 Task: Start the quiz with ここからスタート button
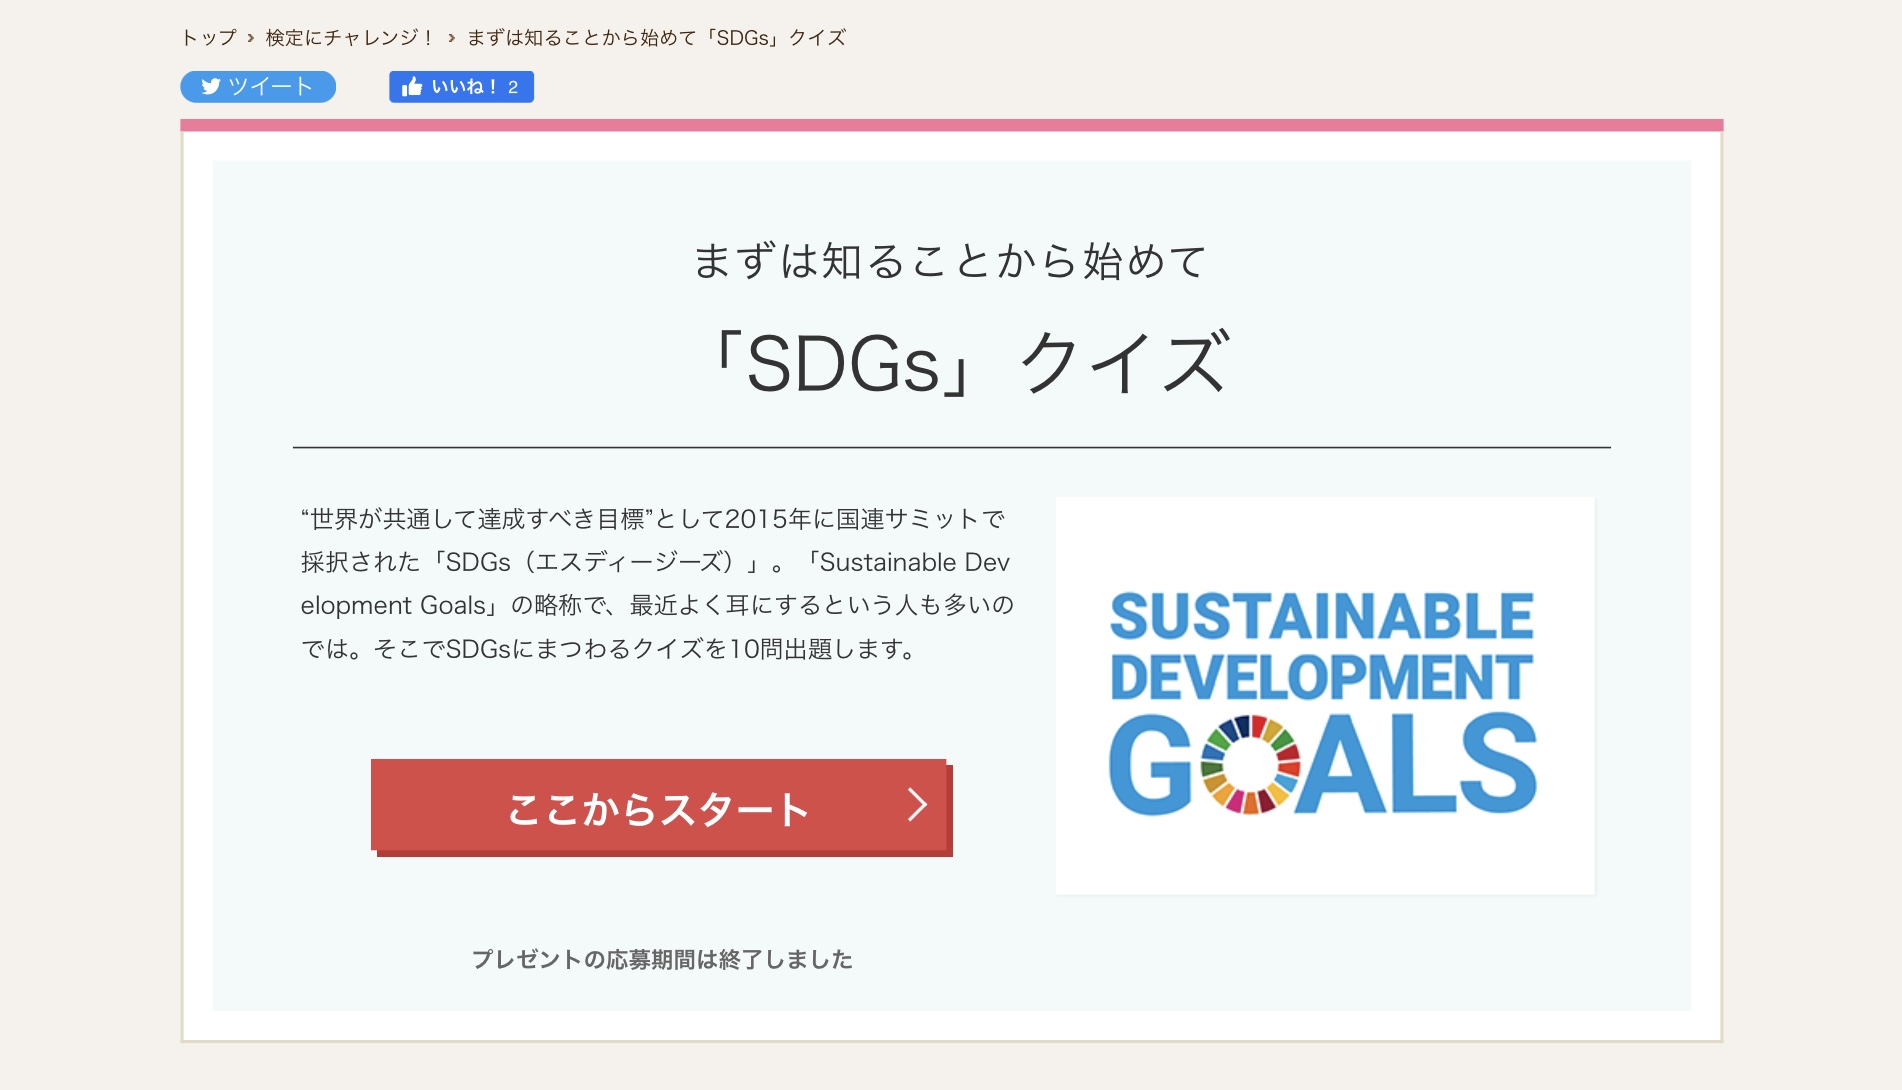pyautogui.click(x=660, y=806)
